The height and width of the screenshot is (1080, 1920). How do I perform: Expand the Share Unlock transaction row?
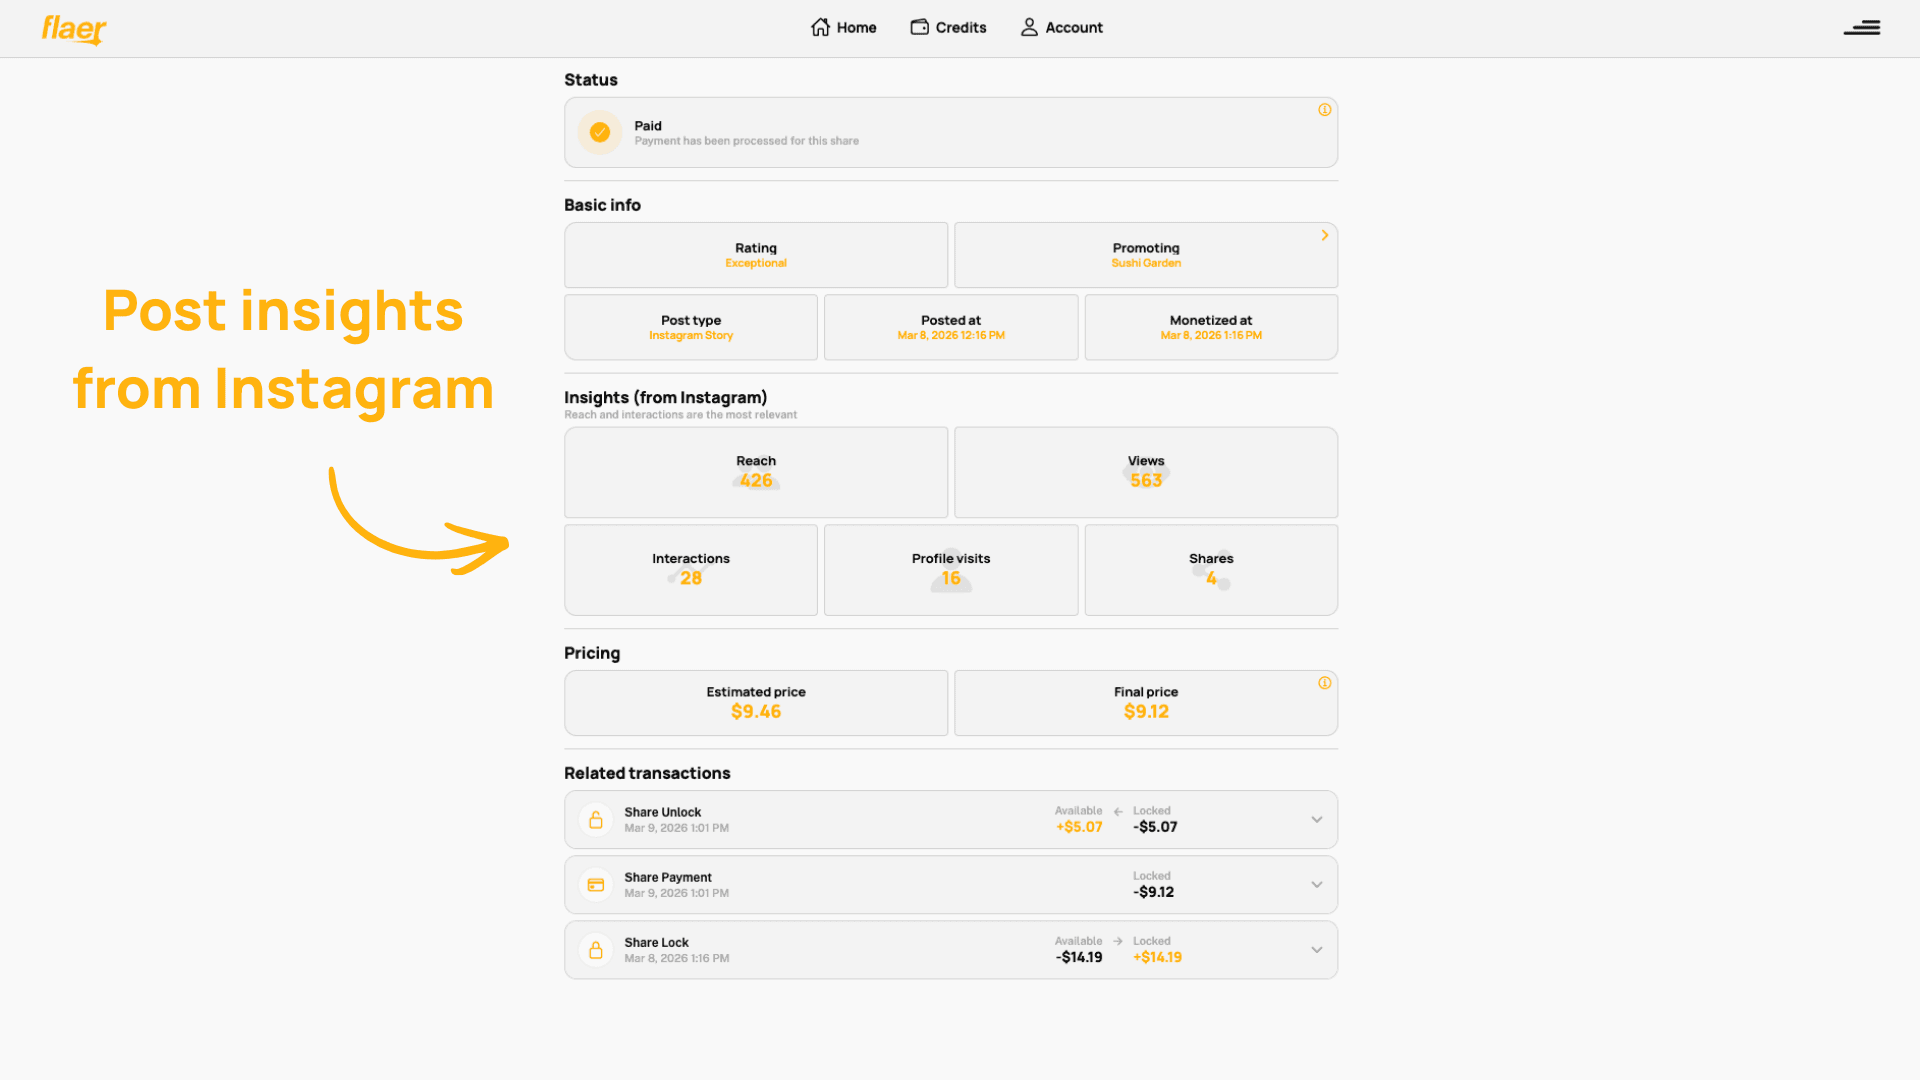tap(1316, 819)
